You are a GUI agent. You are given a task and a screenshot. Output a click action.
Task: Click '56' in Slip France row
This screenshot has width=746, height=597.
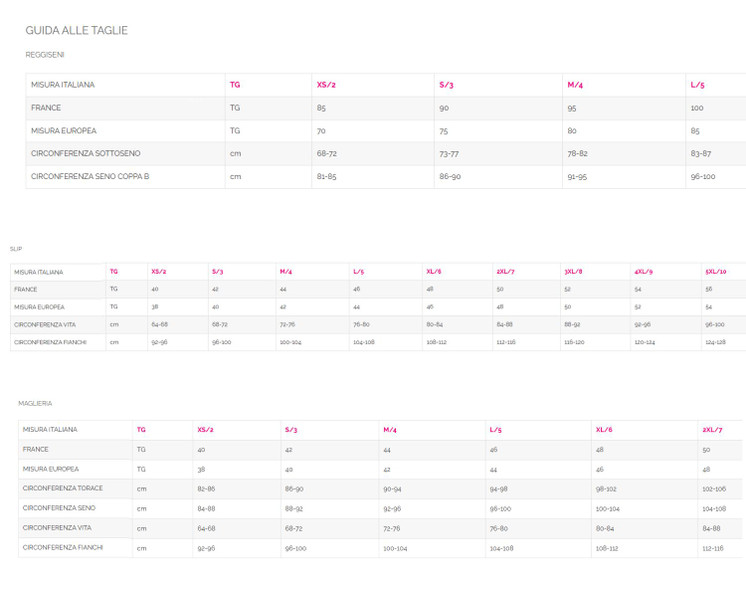(708, 289)
